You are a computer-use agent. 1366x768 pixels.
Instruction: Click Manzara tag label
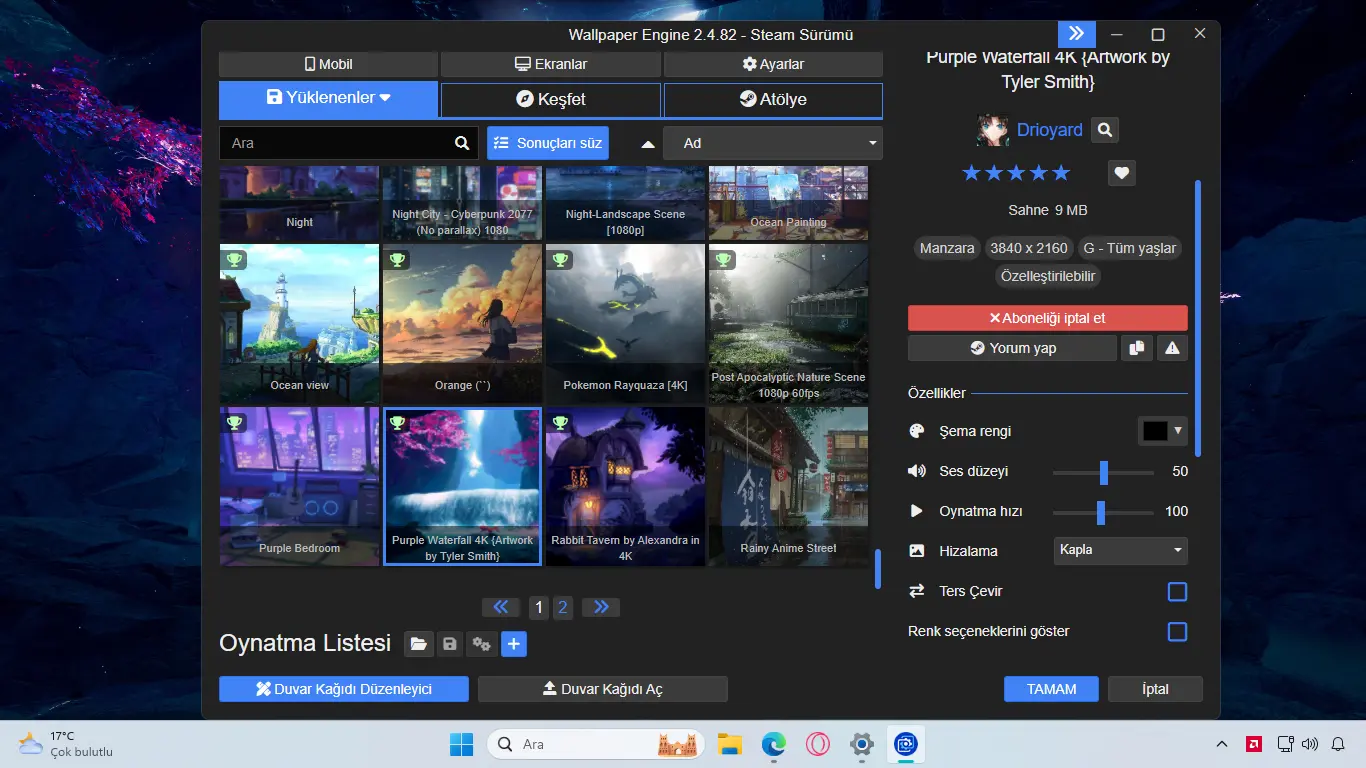(947, 248)
